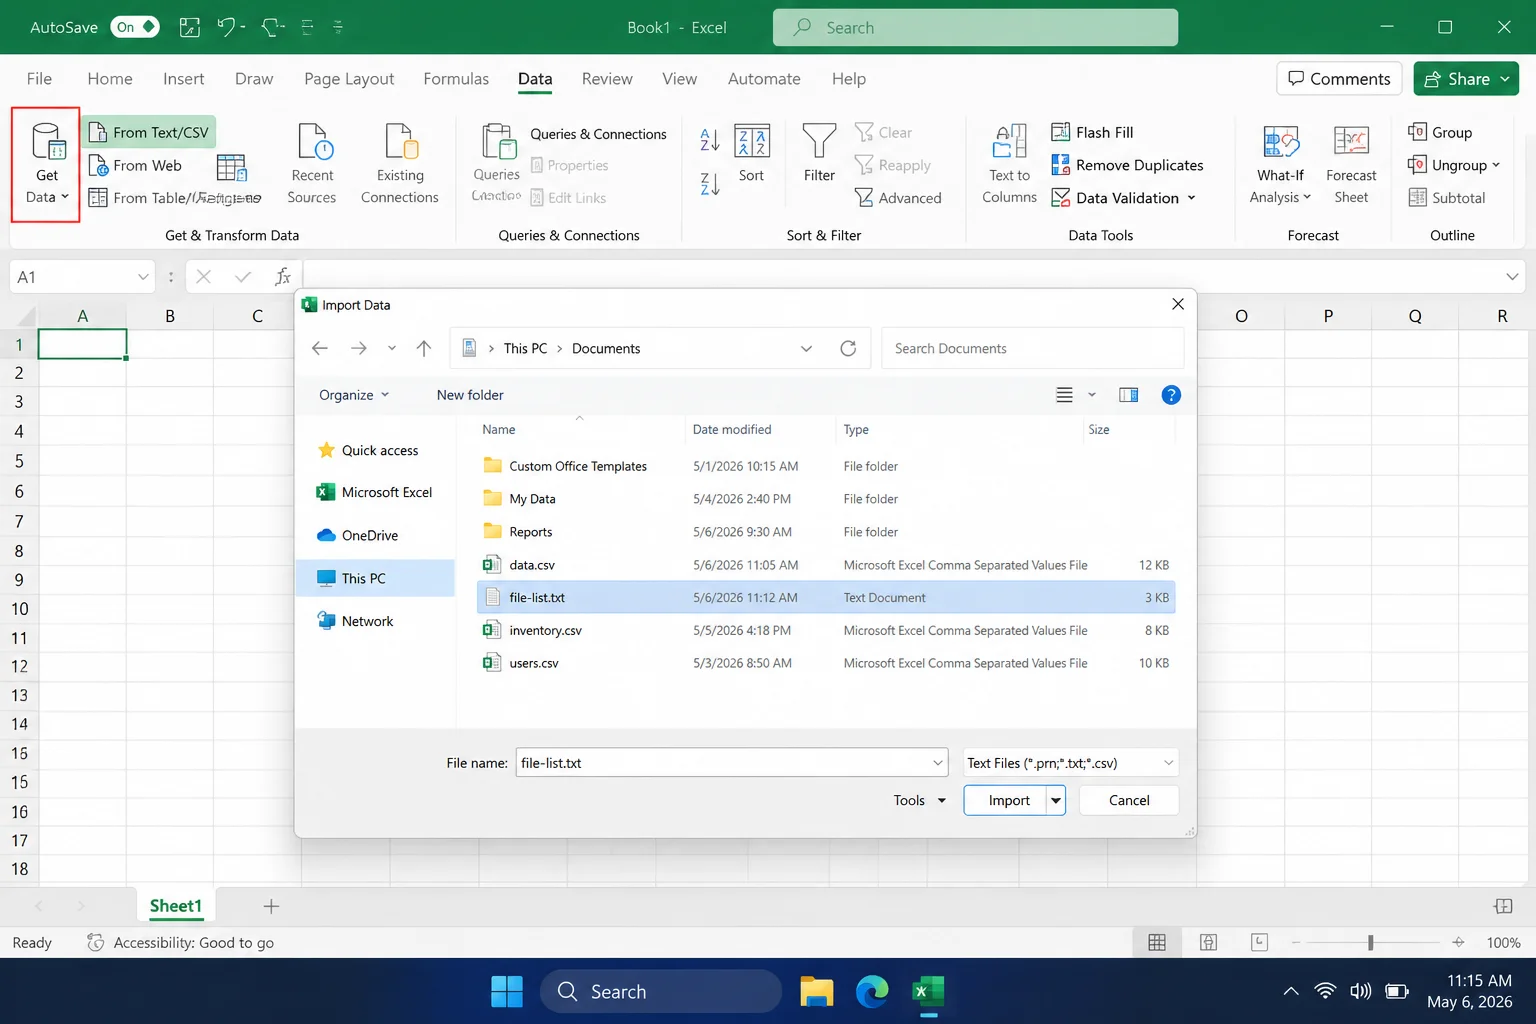Expand the Import button dropdown arrow

click(1056, 800)
